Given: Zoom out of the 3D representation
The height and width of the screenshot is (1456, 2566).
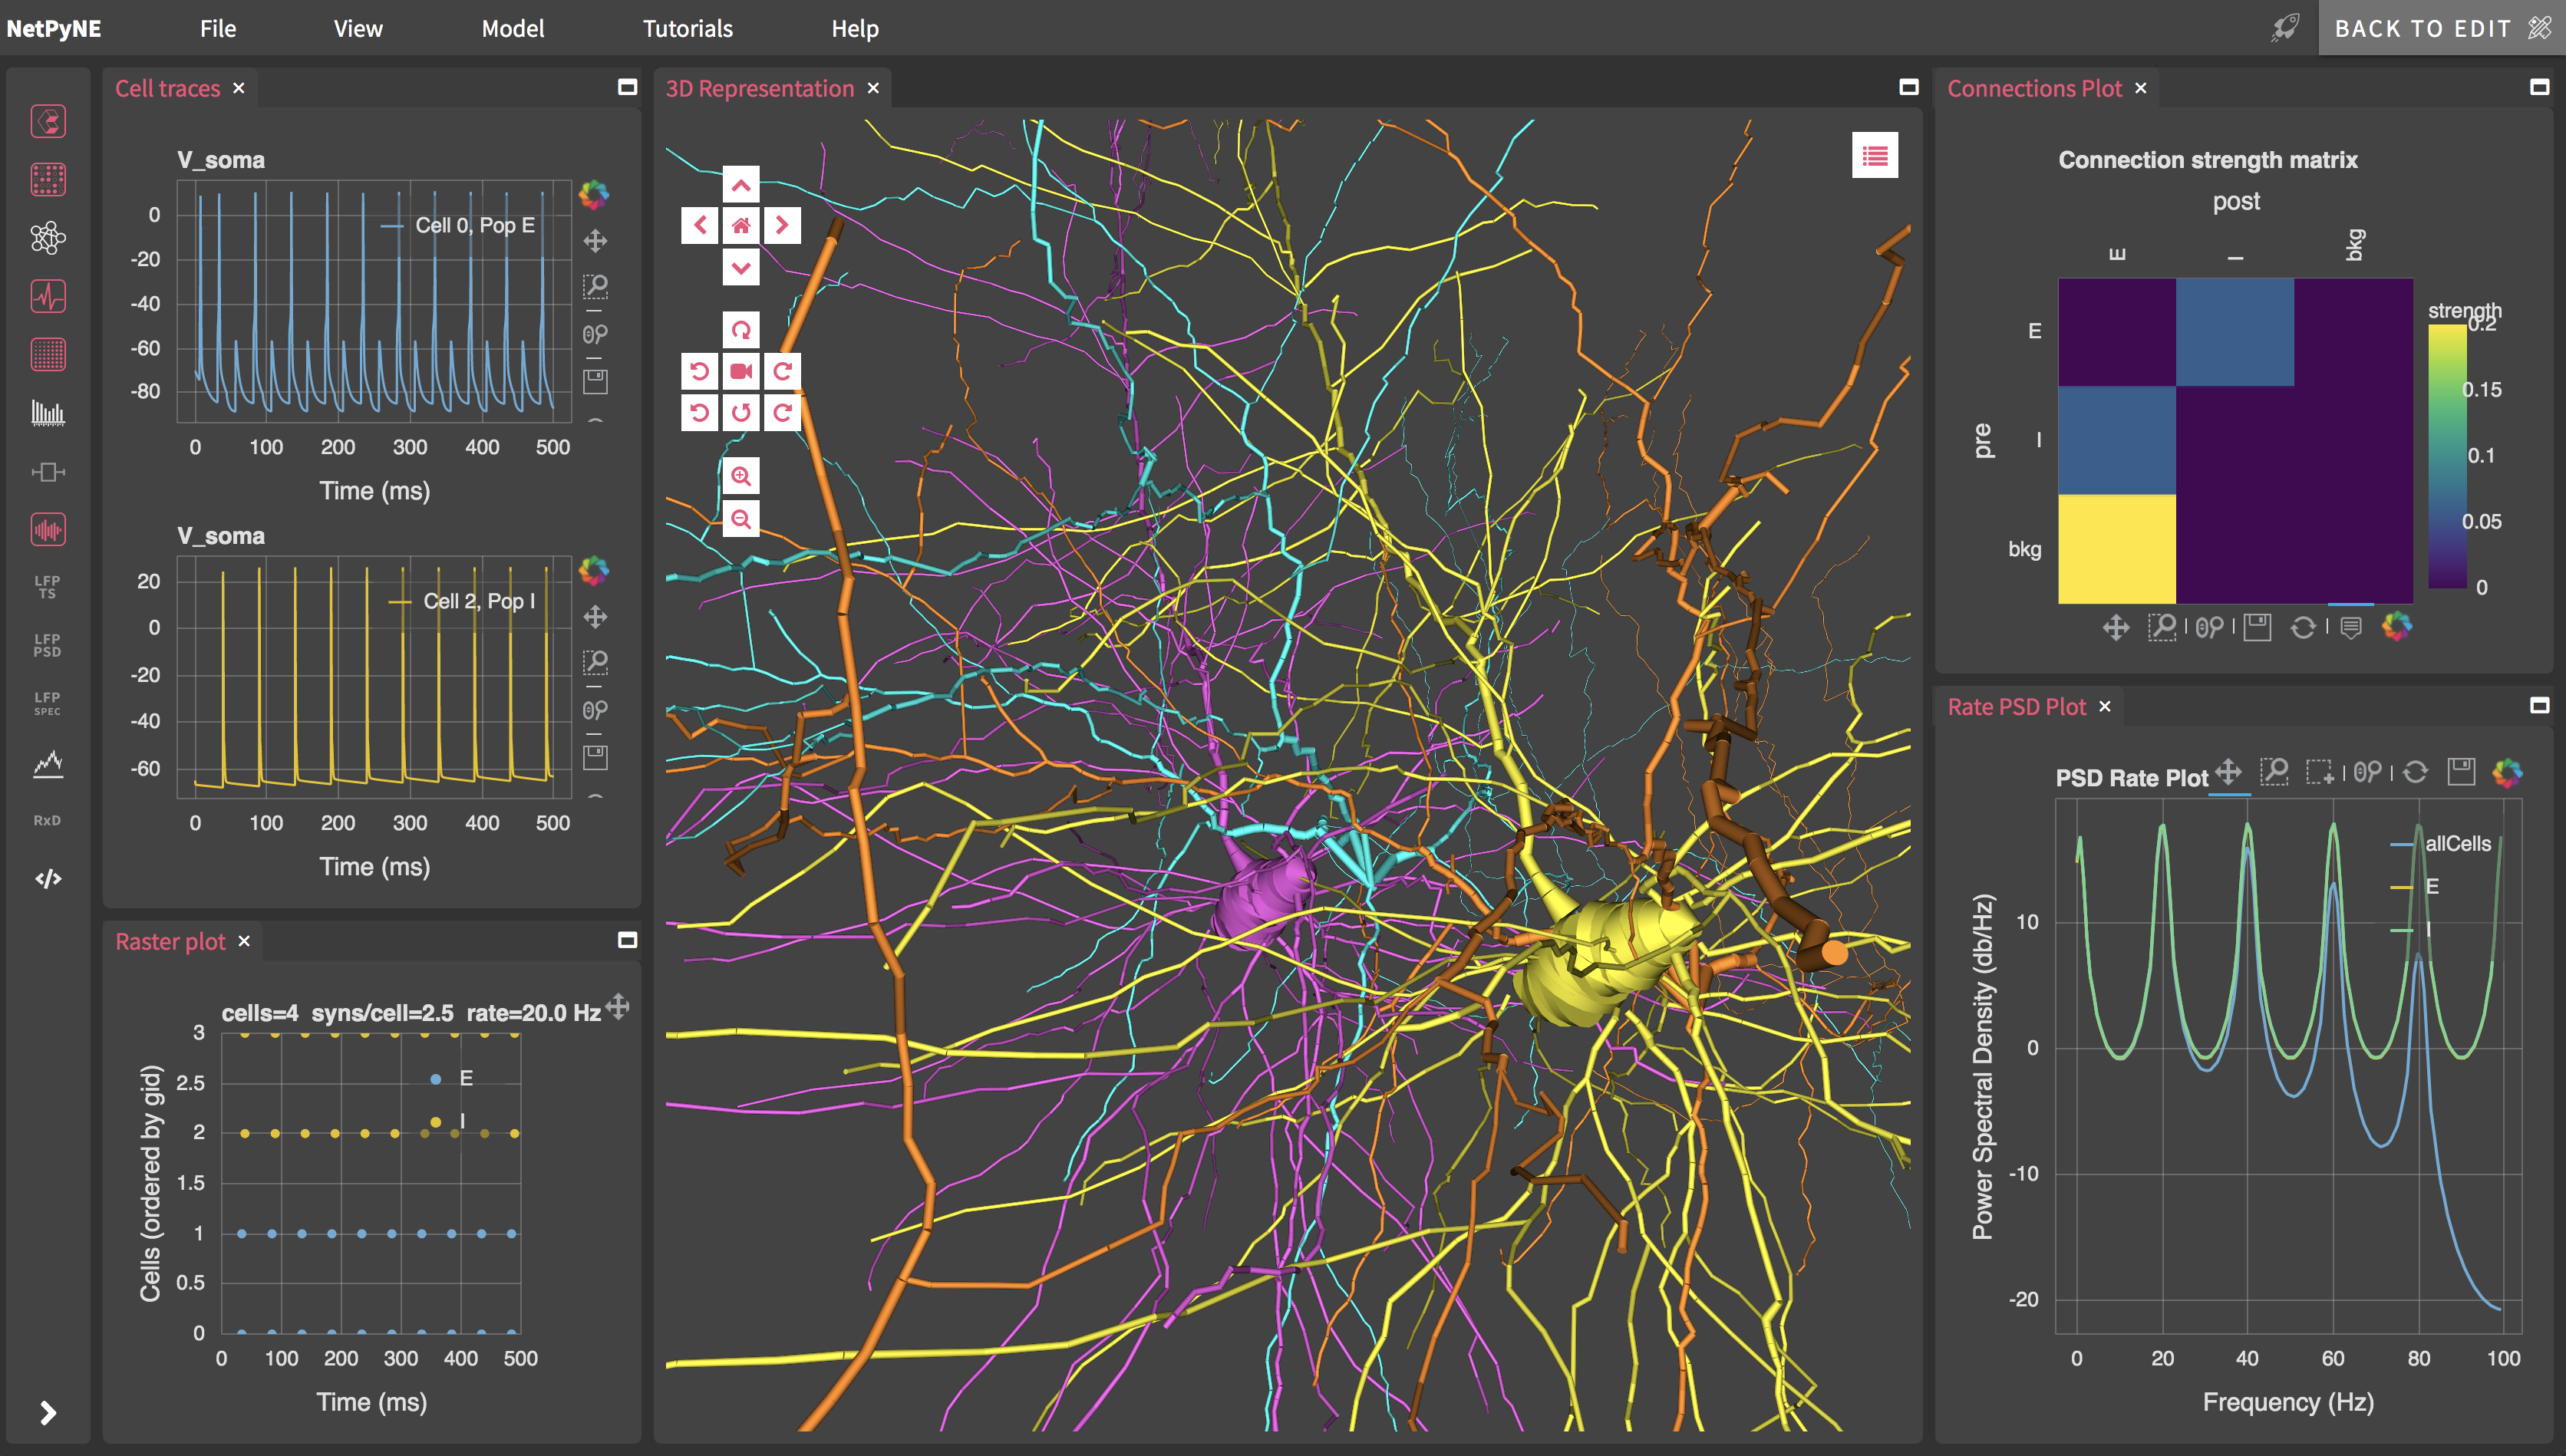Looking at the screenshot, I should (740, 519).
